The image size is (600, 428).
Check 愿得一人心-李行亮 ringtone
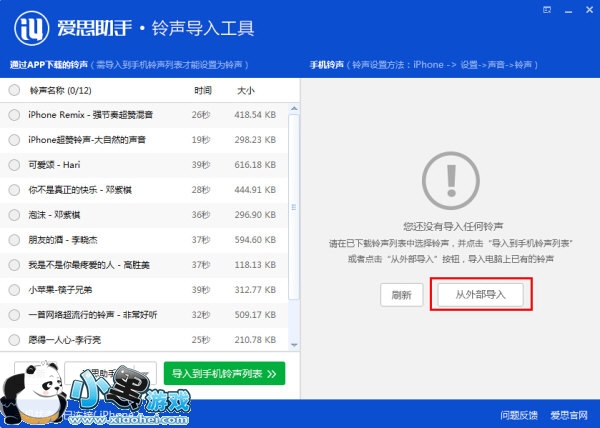coord(14,340)
